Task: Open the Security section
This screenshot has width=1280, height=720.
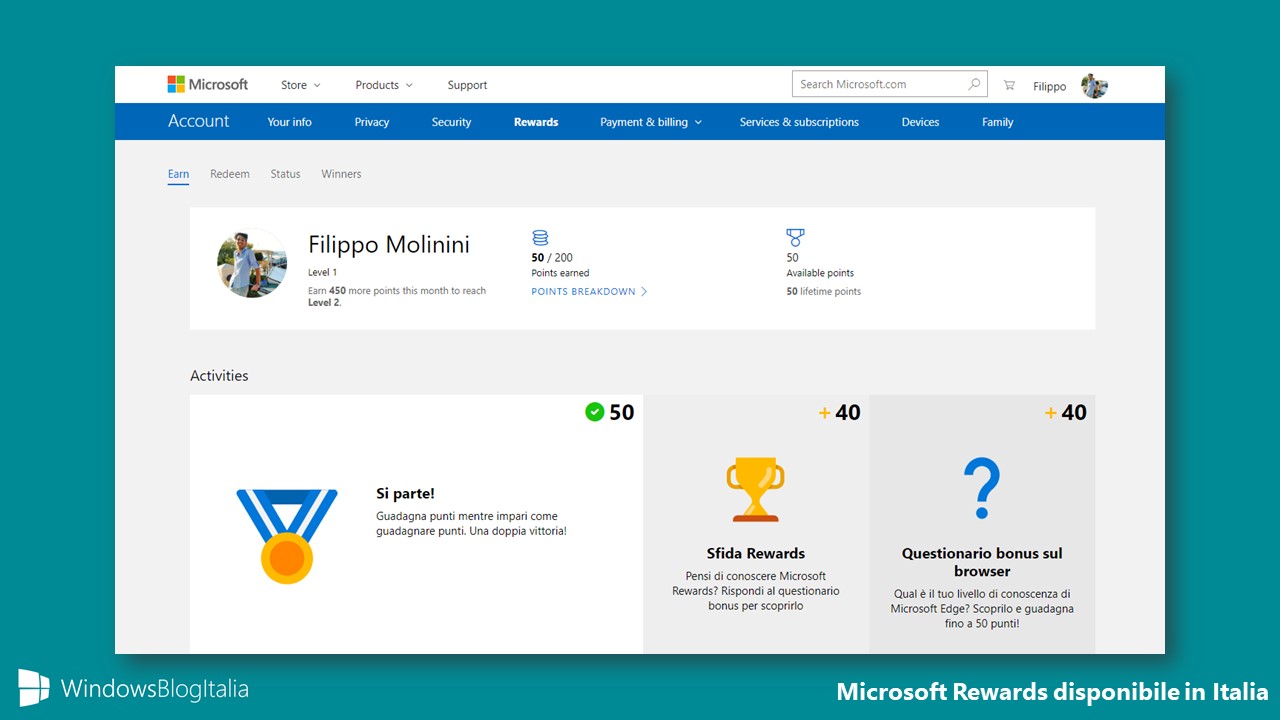Action: pos(451,122)
